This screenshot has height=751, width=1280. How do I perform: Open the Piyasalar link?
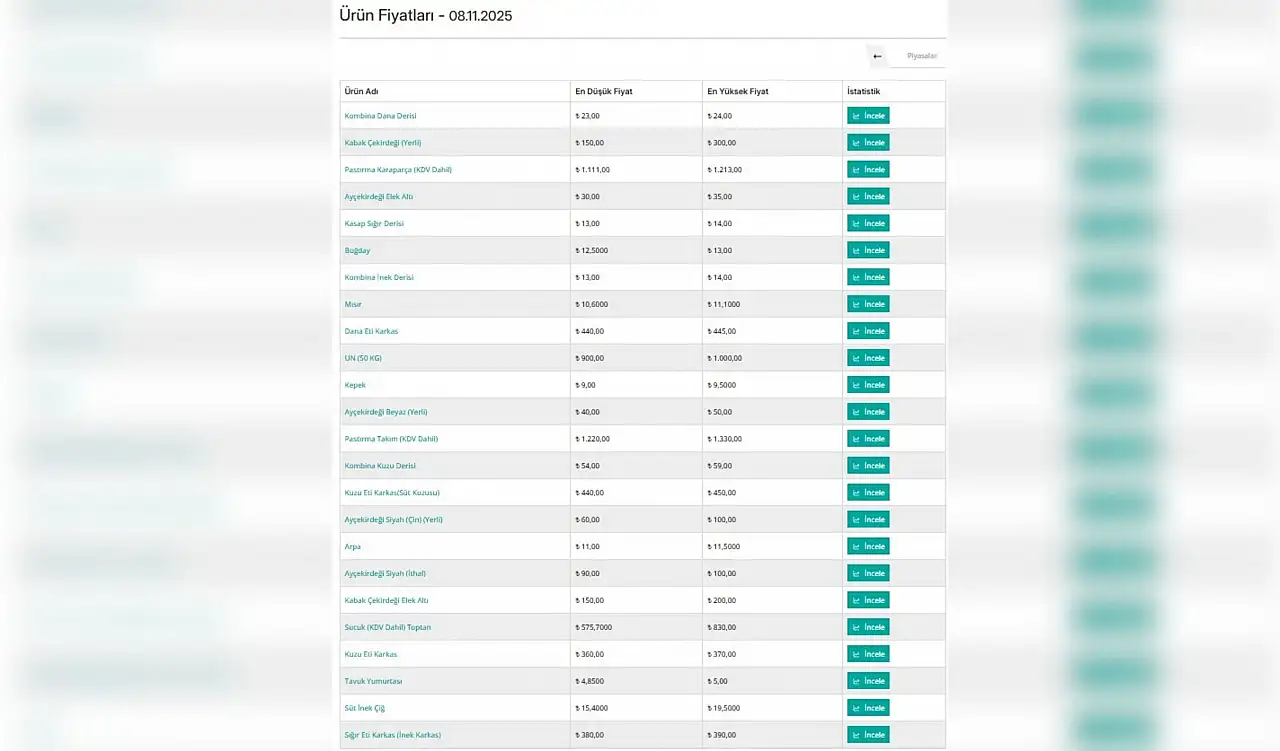point(921,56)
